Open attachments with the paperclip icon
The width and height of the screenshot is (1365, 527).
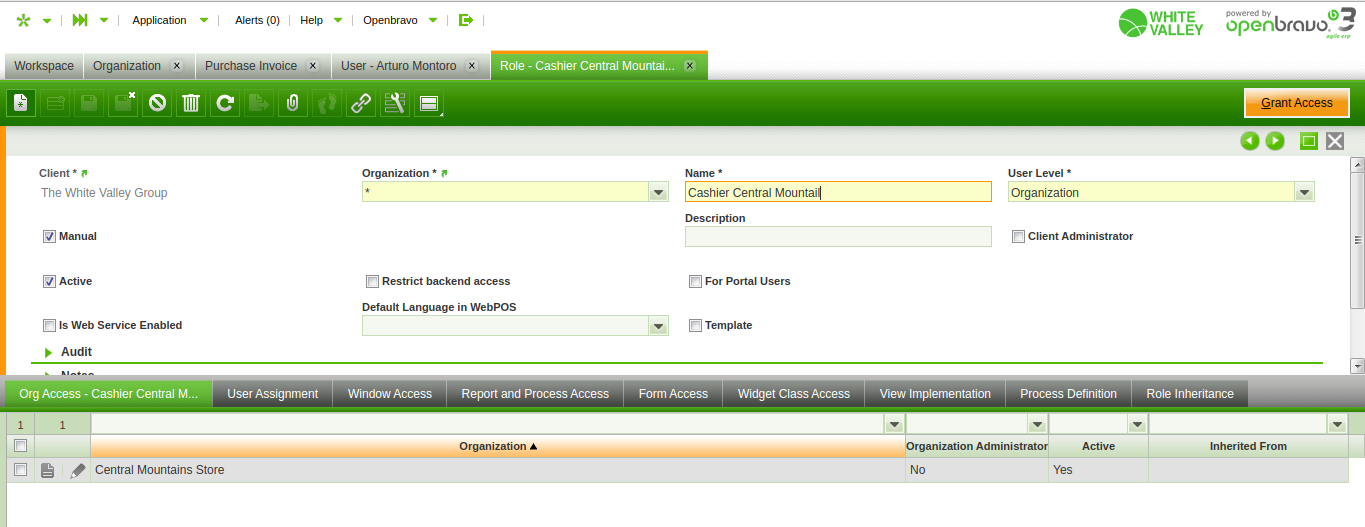[293, 102]
